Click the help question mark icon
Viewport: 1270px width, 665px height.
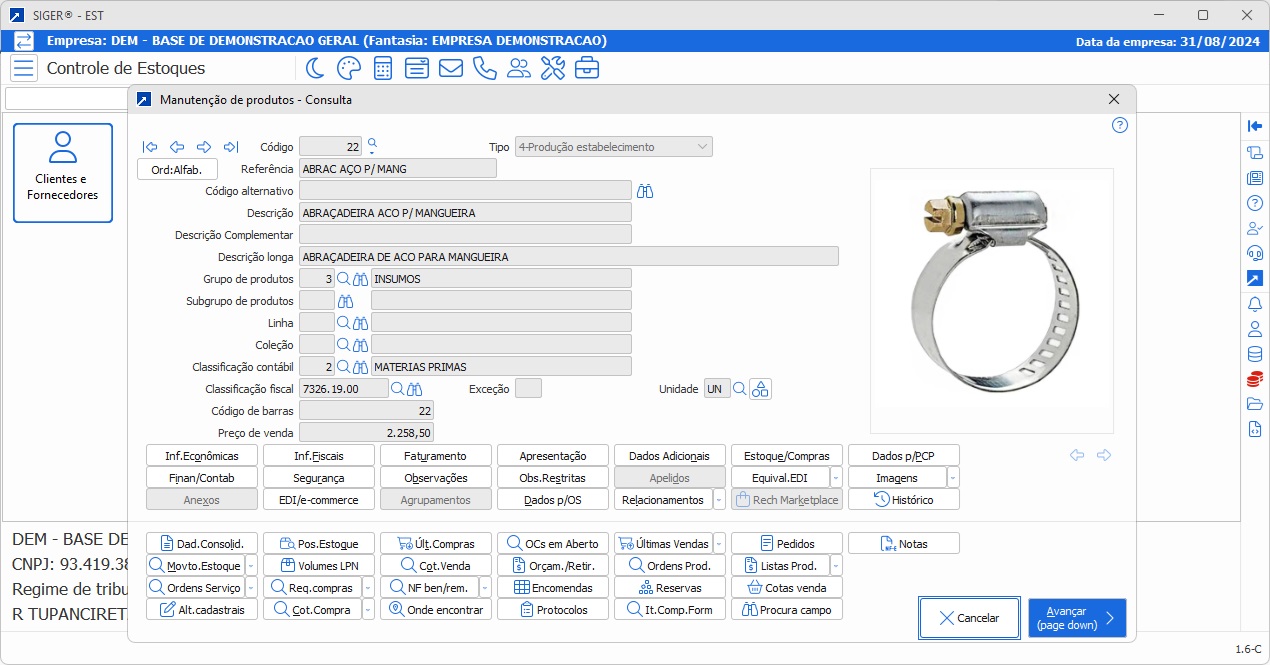(1120, 125)
